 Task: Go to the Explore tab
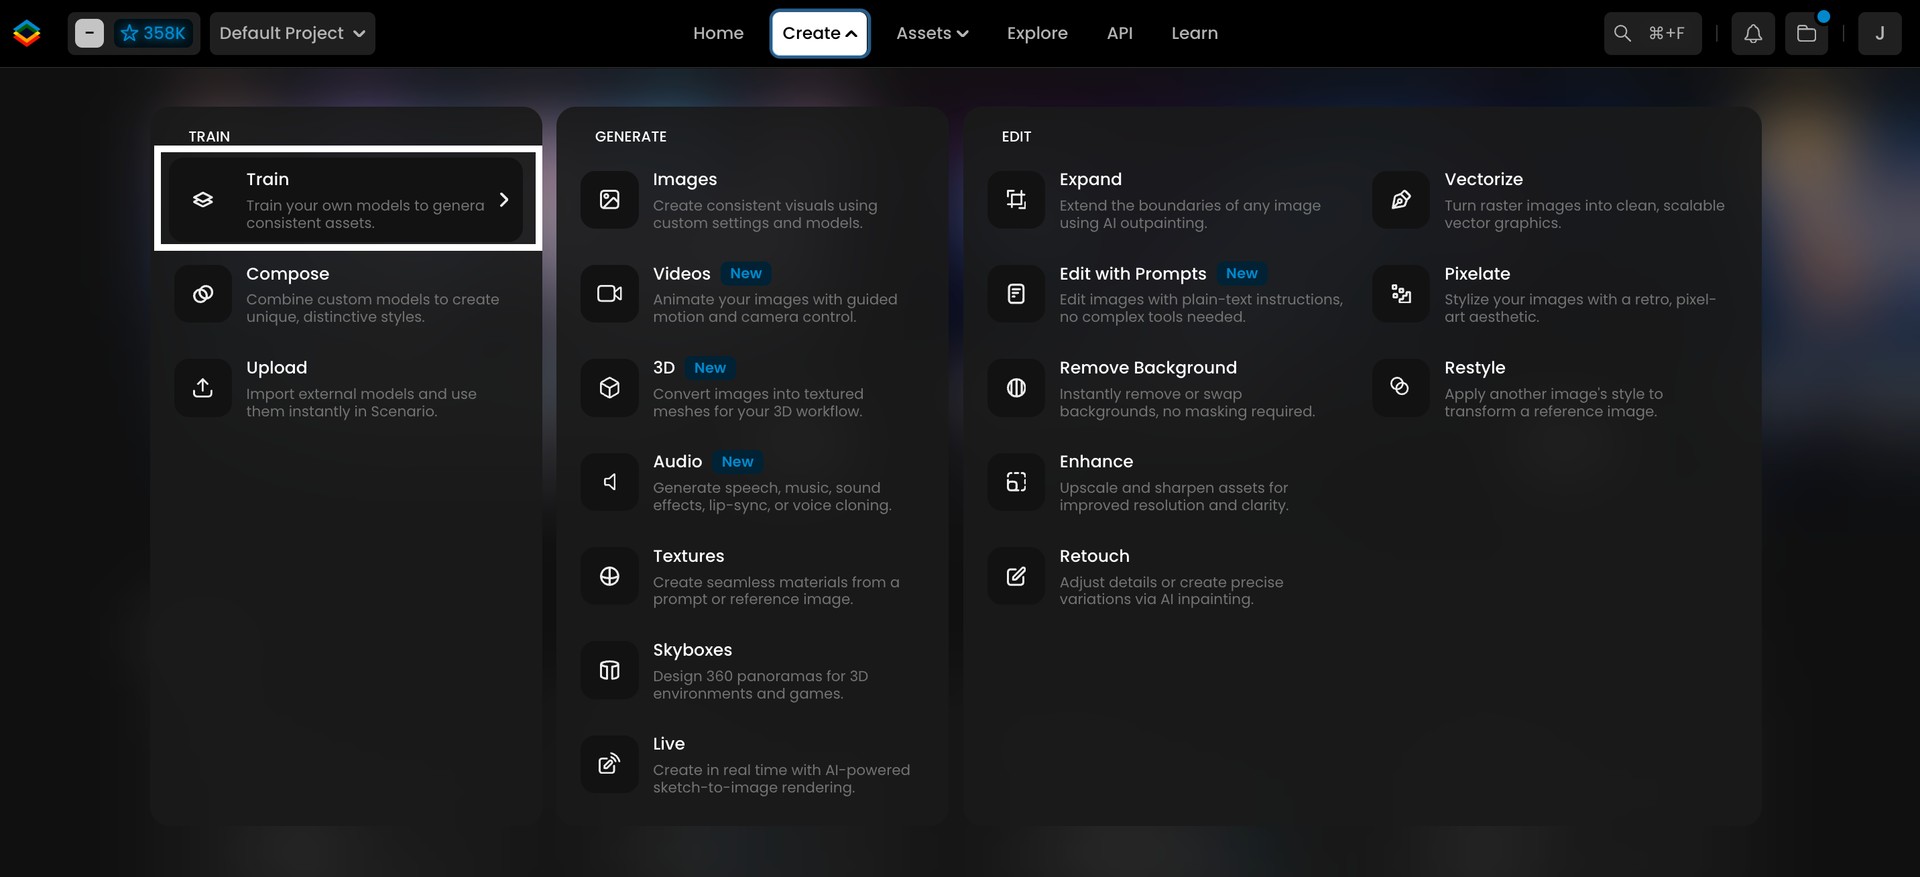pos(1037,34)
